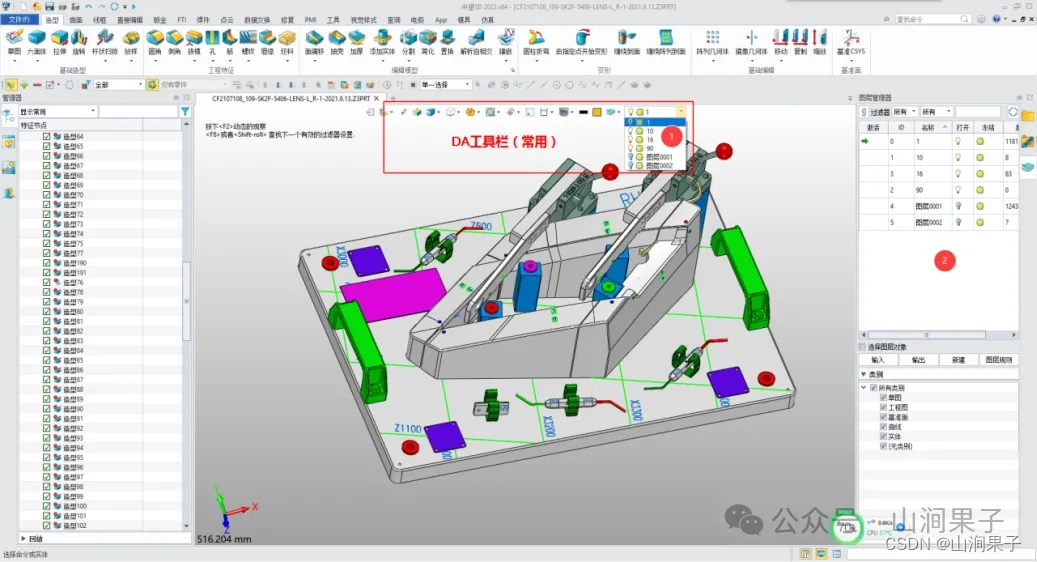Choose the 分割 split tool
Screen dimensions: 1037x562
click(x=409, y=42)
